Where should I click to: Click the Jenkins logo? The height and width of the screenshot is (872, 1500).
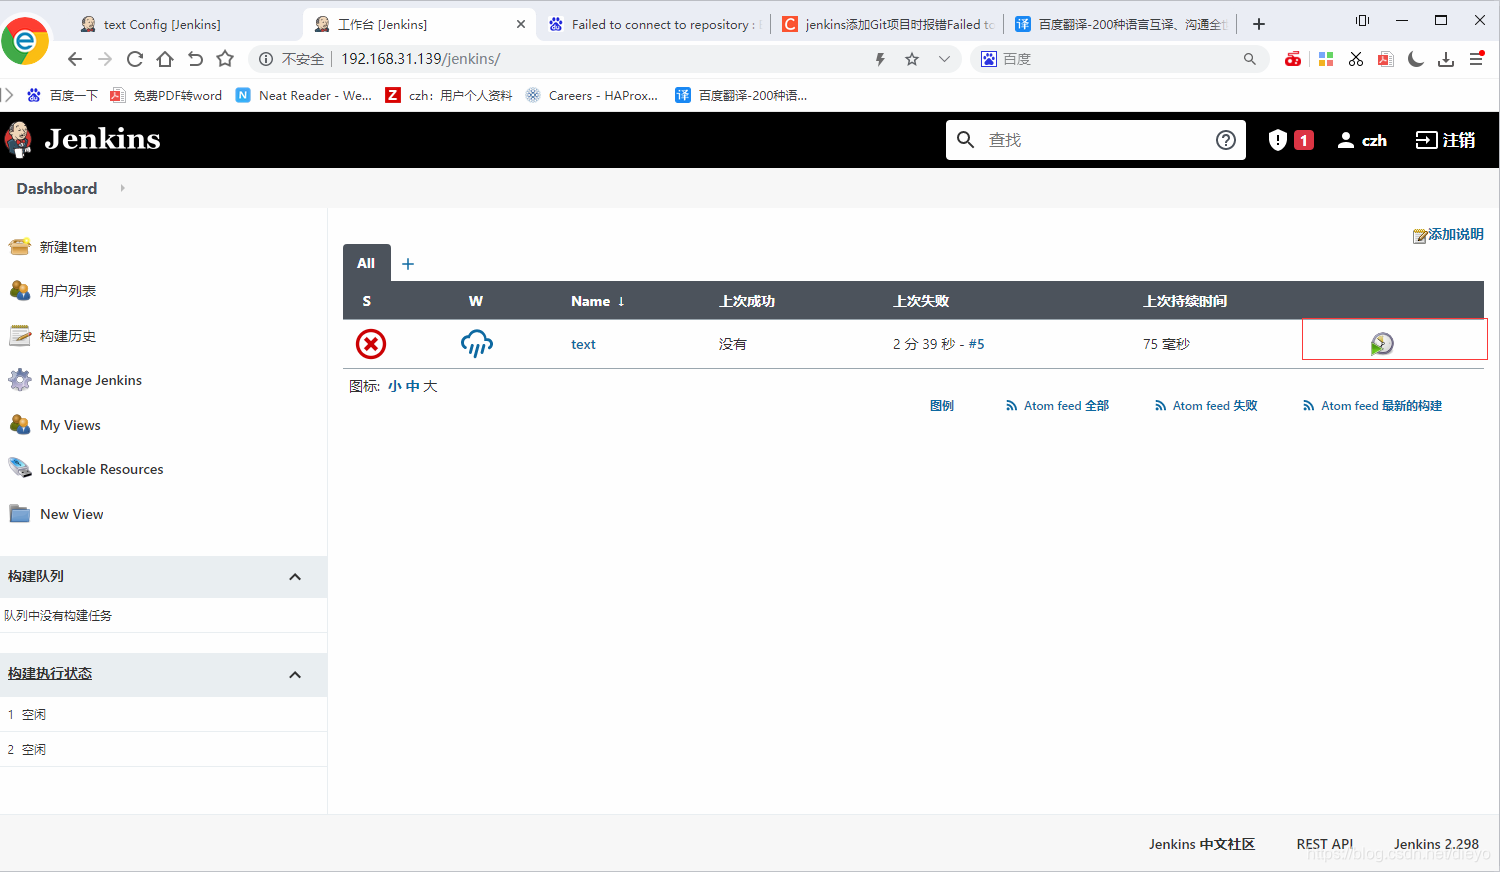82,139
